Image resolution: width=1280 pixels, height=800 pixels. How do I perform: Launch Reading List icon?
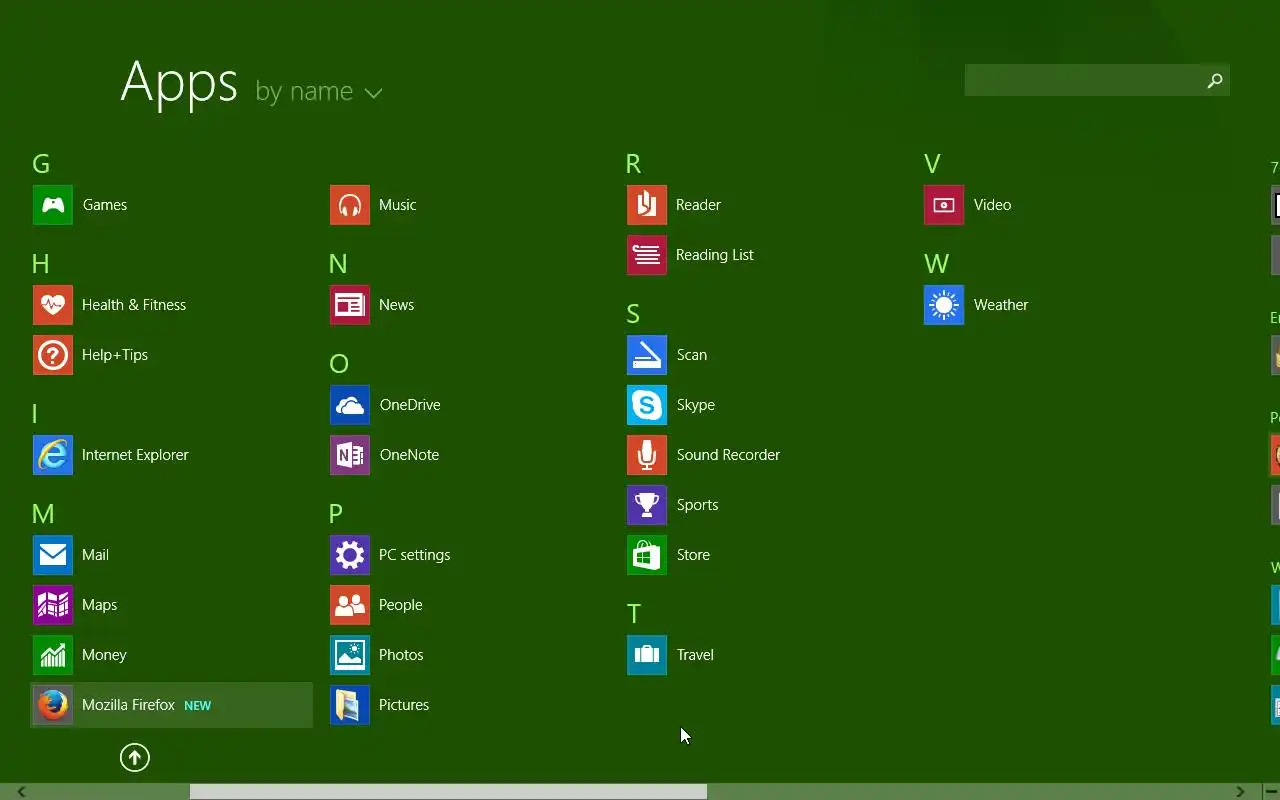[647, 255]
